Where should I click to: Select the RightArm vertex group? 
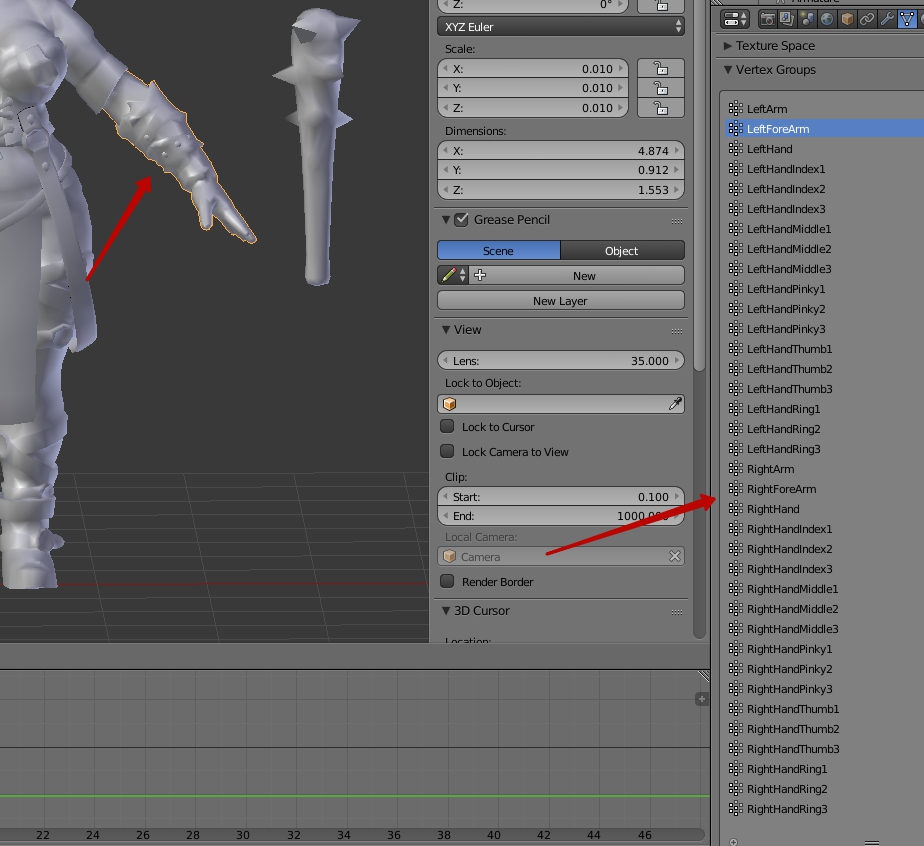click(824, 469)
